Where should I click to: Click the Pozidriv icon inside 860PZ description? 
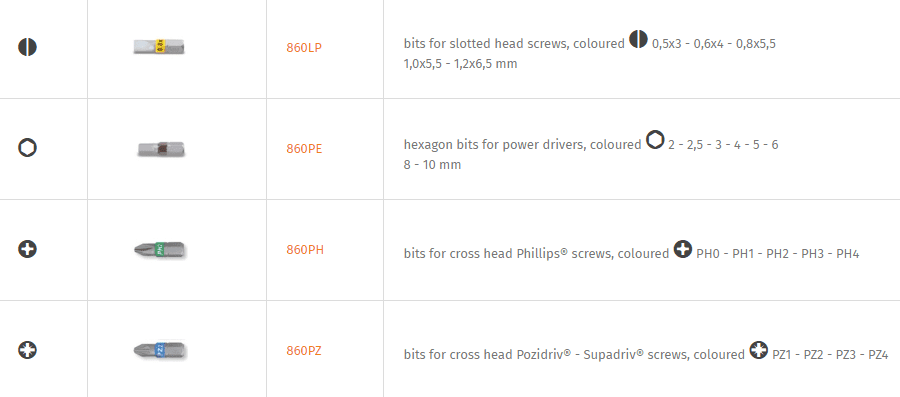(758, 350)
